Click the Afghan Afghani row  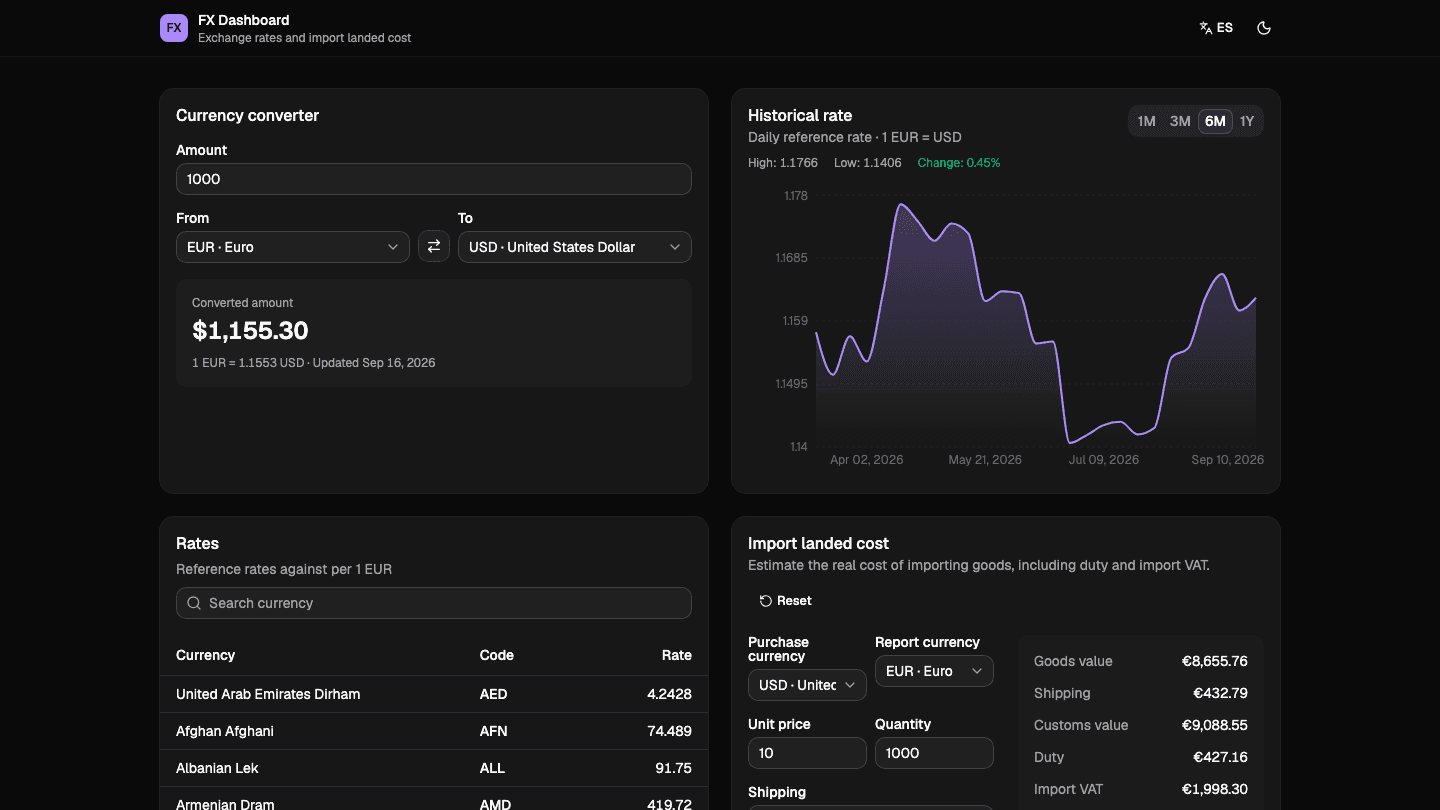(434, 731)
